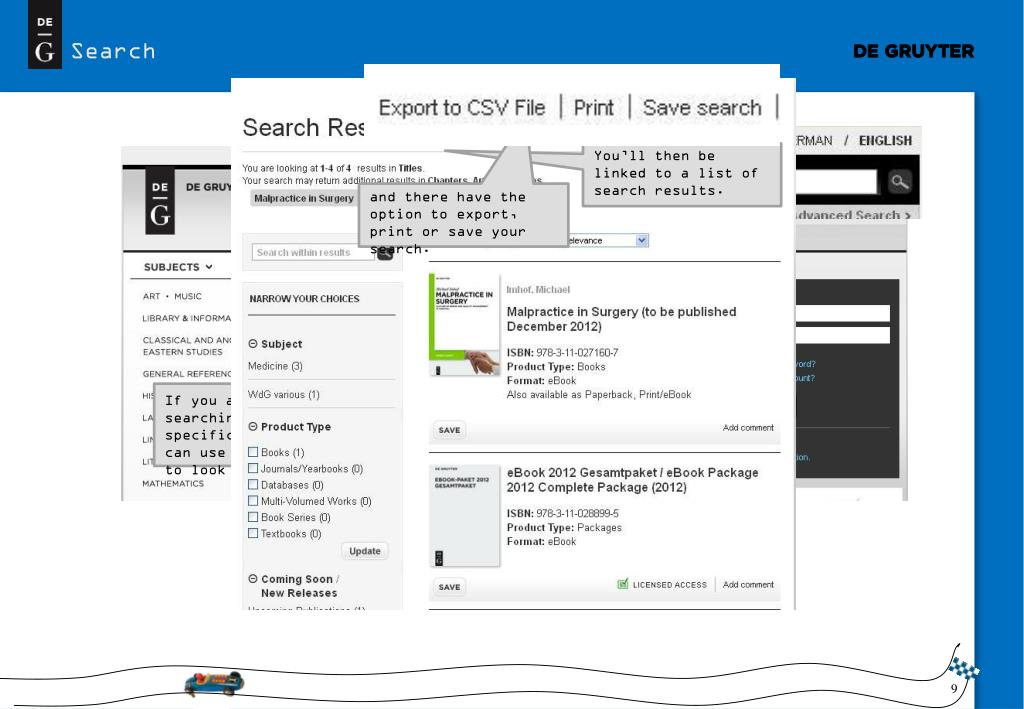
Task: Open eBook 2012 Gesamtpaket title link
Action: 632,480
